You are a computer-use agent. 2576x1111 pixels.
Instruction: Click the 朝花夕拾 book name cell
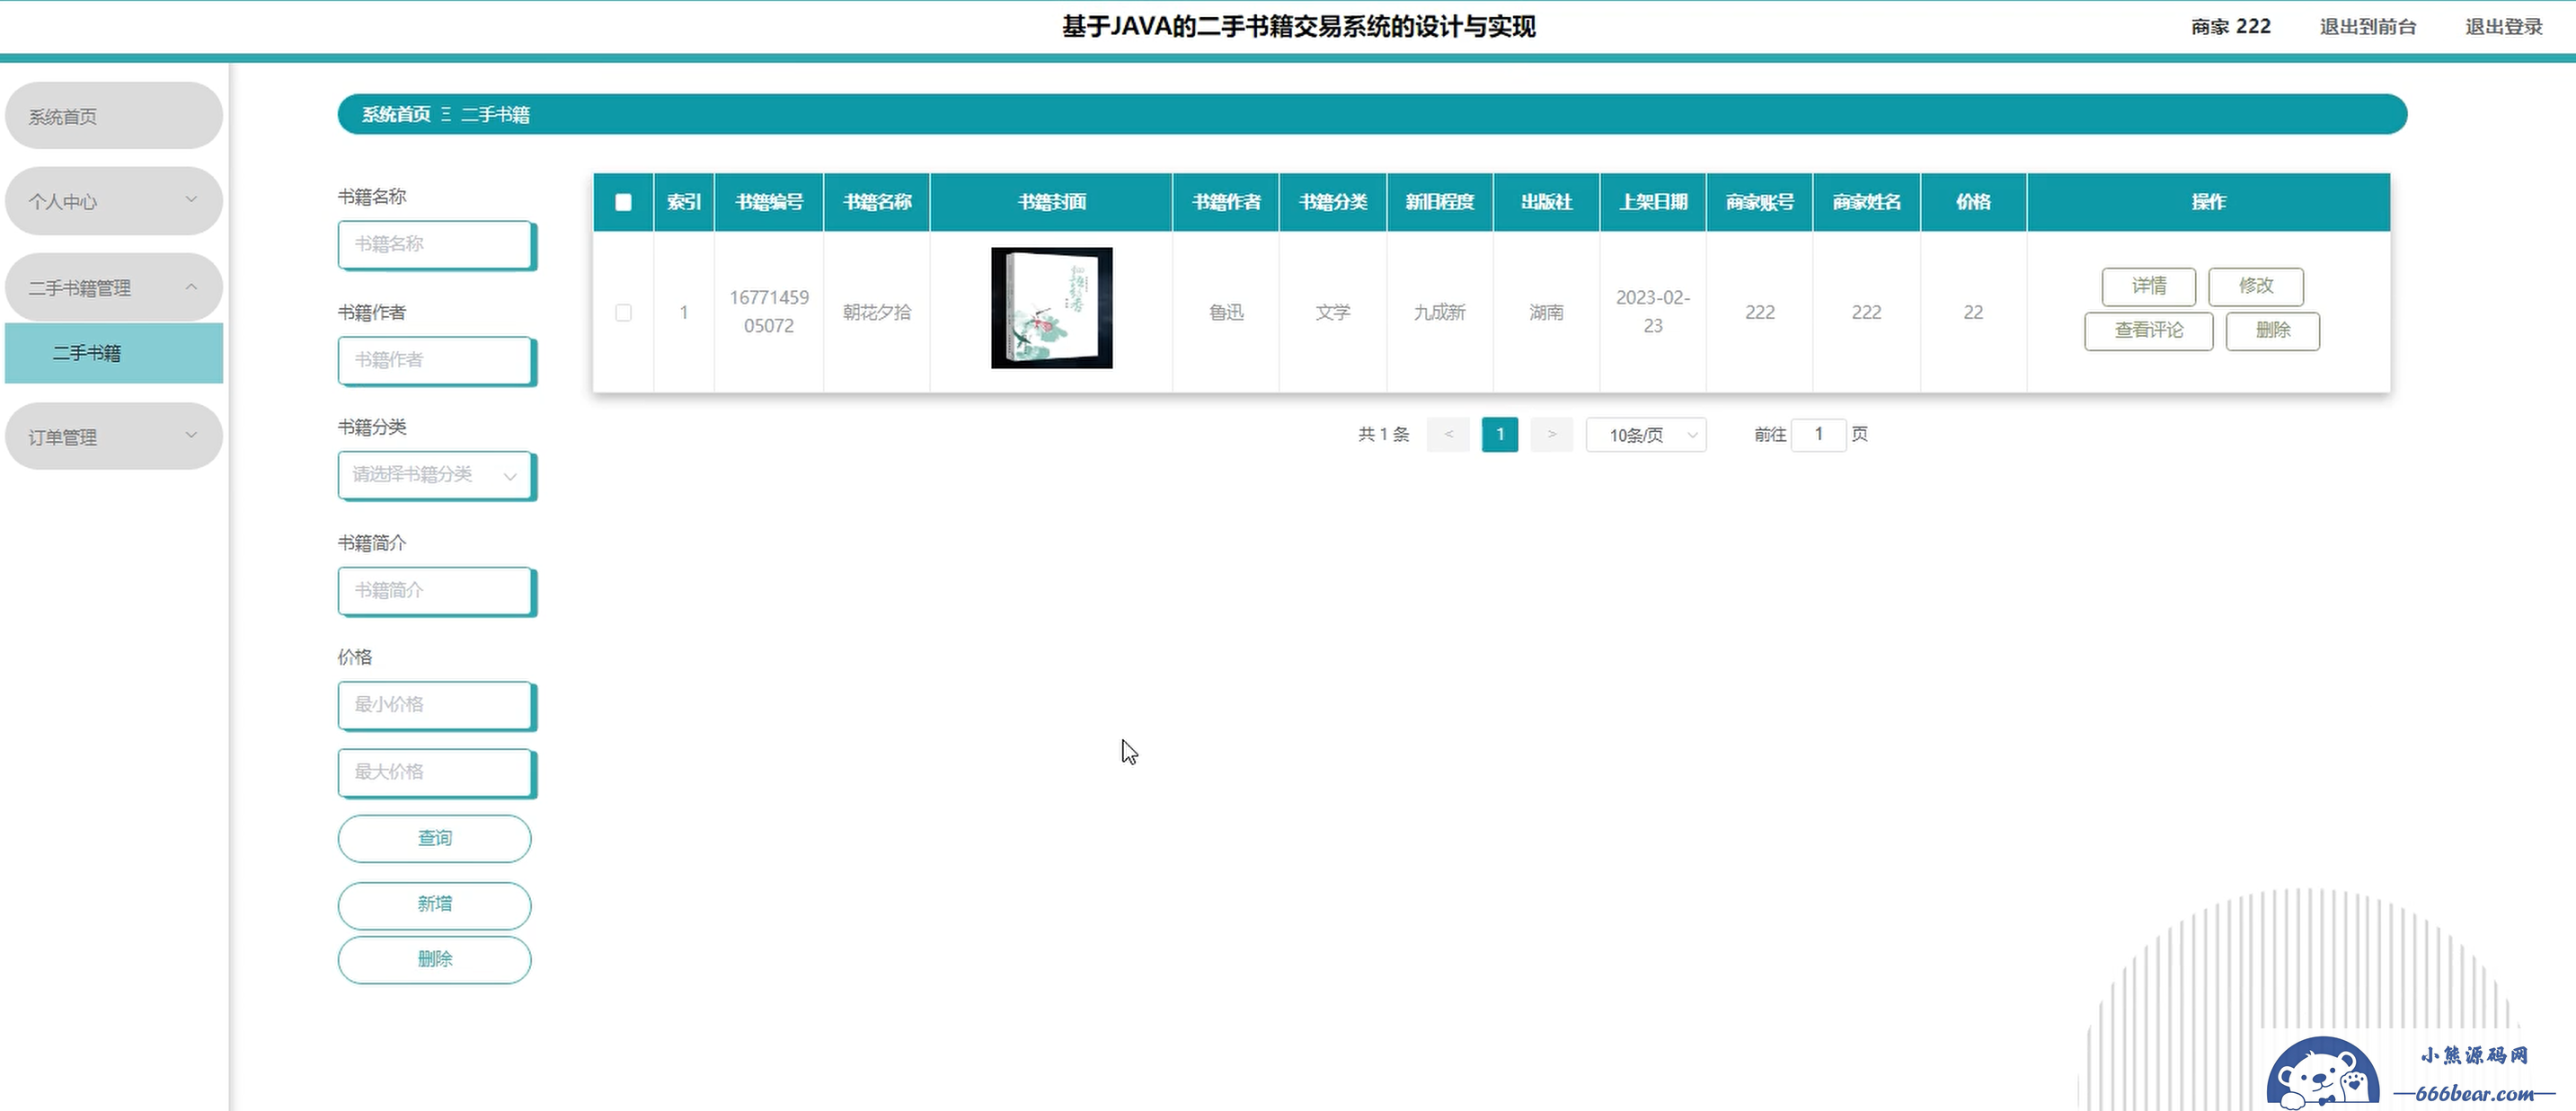pyautogui.click(x=877, y=312)
